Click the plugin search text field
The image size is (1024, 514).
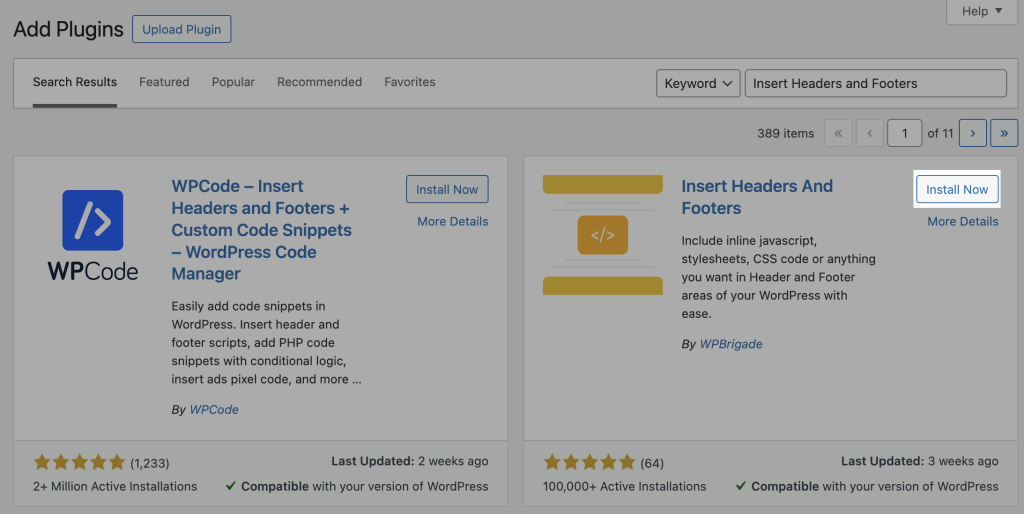click(x=875, y=84)
